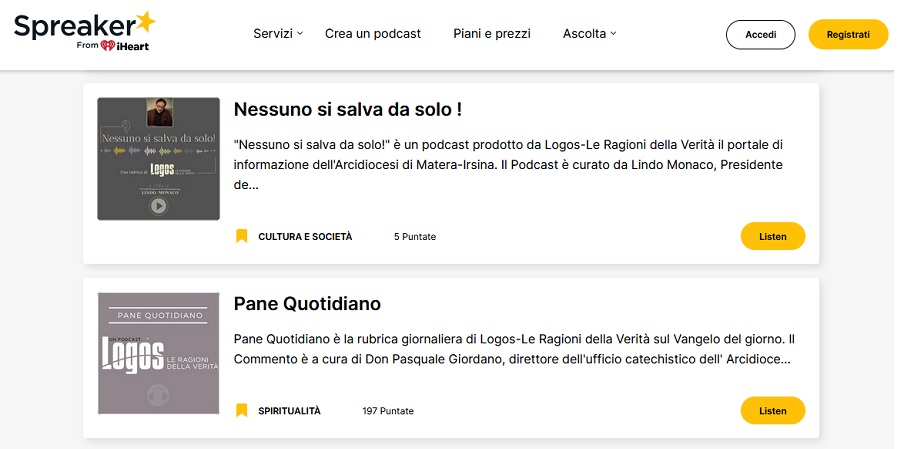The height and width of the screenshot is (449, 900).
Task: Expand the Ascolta dropdown menu
Action: point(589,34)
